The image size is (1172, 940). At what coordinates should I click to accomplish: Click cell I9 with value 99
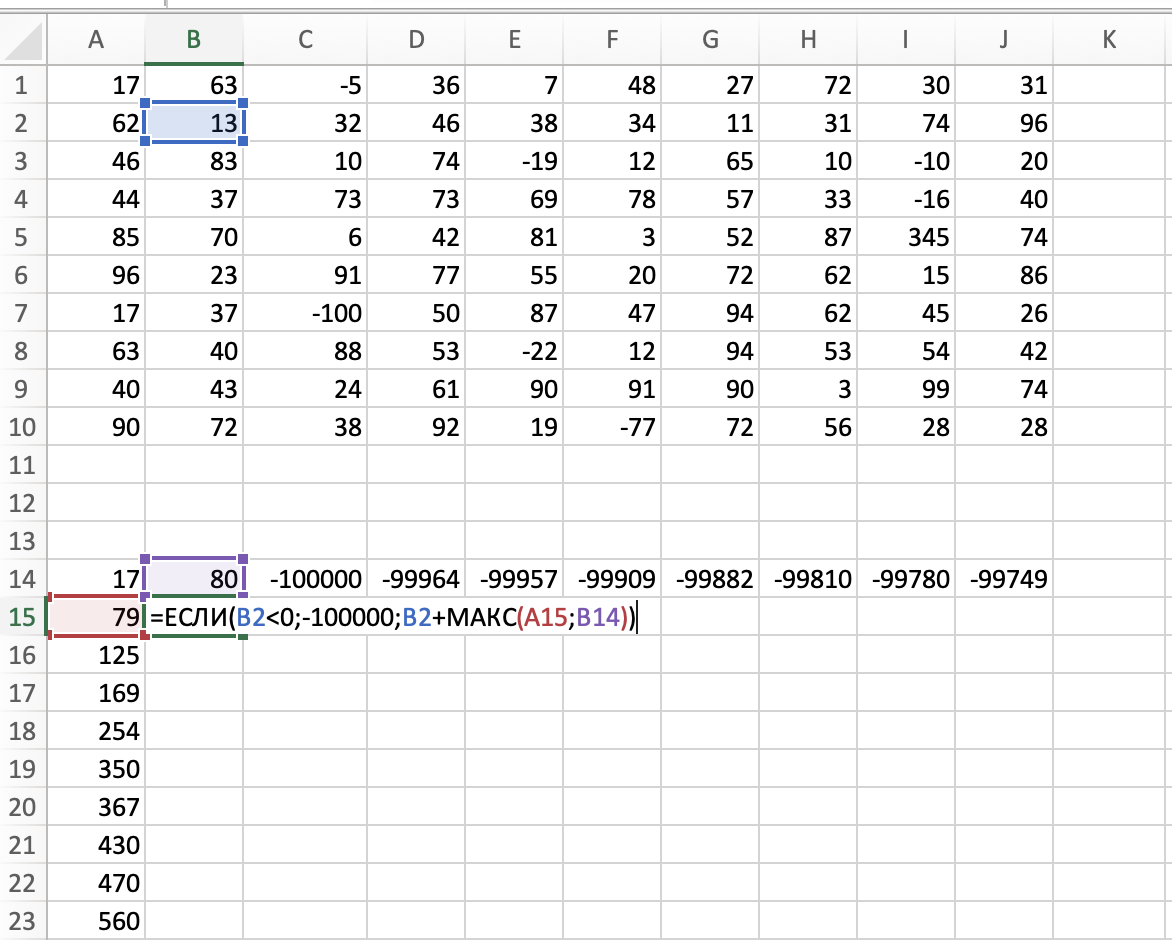tap(907, 390)
